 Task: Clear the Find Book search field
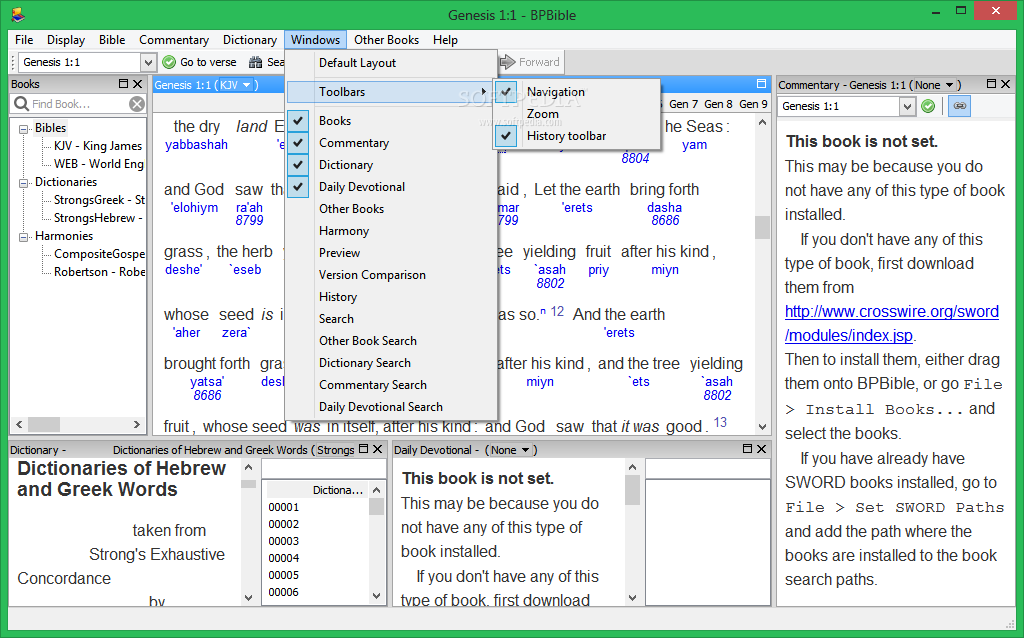pyautogui.click(x=136, y=104)
